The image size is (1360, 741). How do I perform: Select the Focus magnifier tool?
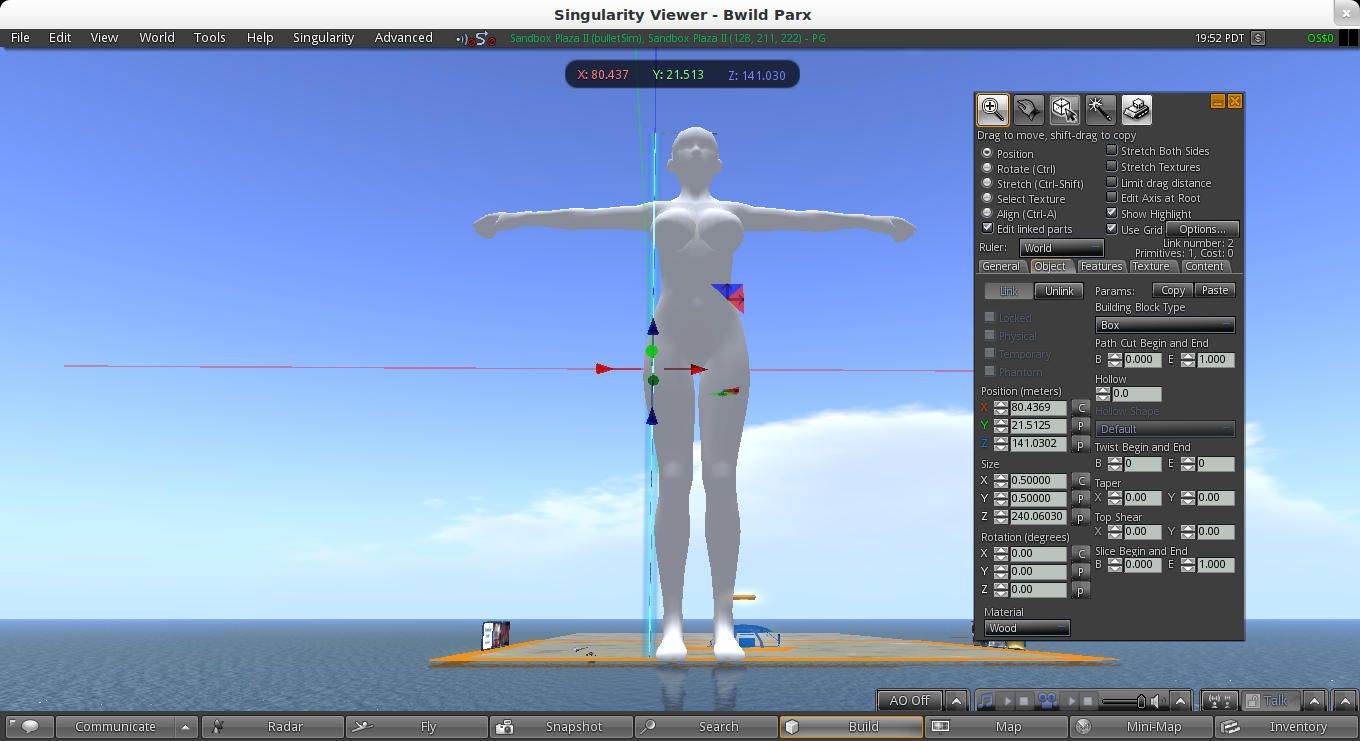point(993,109)
